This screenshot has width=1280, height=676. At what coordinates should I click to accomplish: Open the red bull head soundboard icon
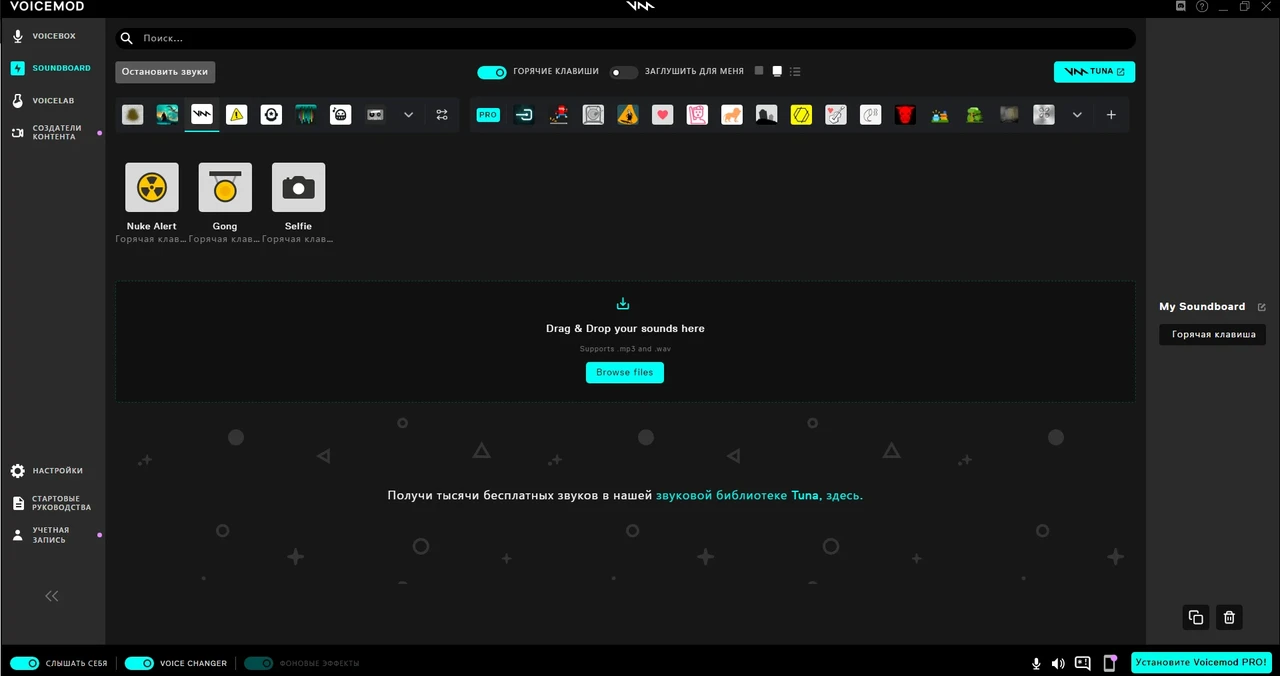click(904, 114)
